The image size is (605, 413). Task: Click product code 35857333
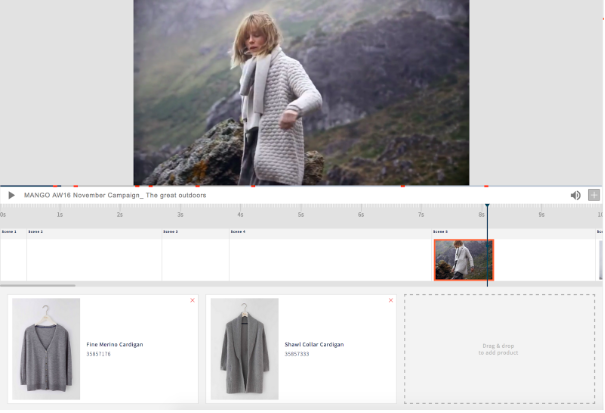pyautogui.click(x=297, y=354)
